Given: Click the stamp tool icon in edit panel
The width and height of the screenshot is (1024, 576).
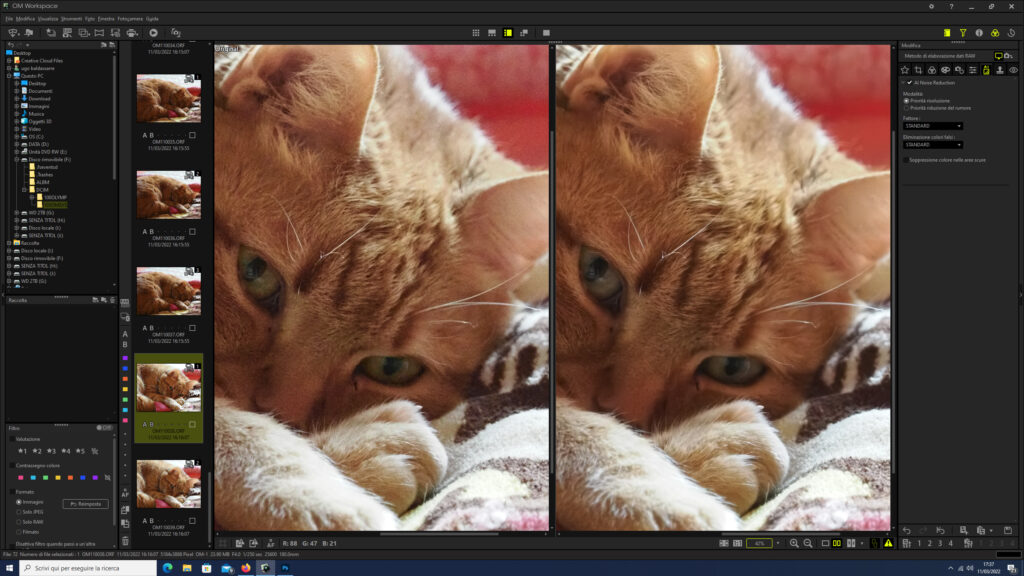Looking at the screenshot, I should (x=1000, y=70).
